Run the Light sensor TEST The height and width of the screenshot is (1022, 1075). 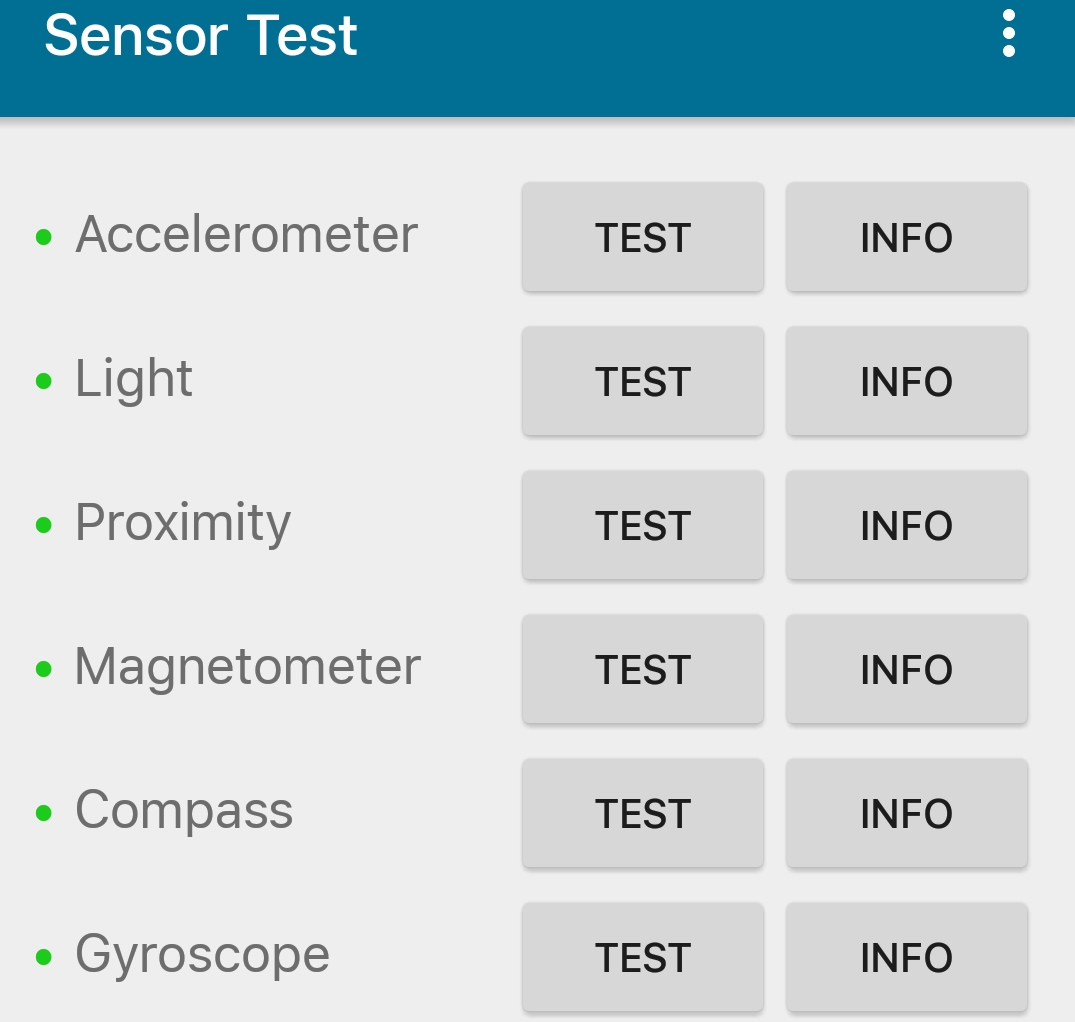[642, 381]
